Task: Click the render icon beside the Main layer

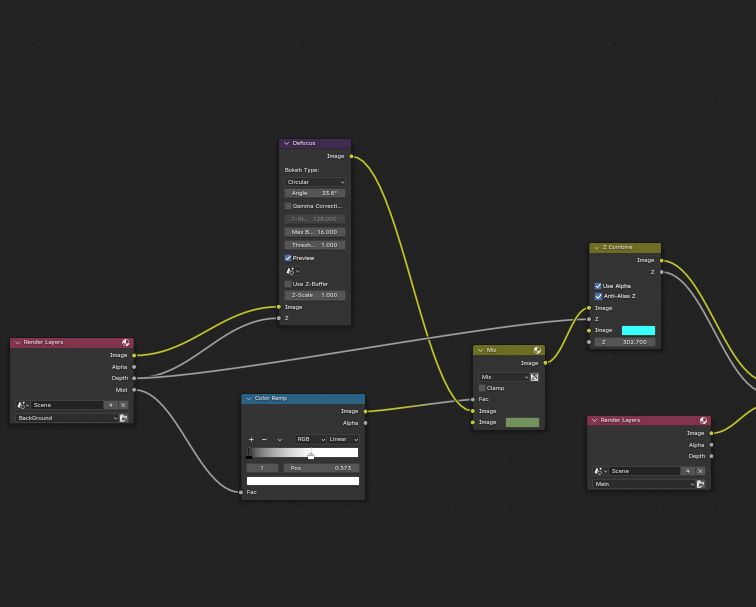Action: coord(701,484)
